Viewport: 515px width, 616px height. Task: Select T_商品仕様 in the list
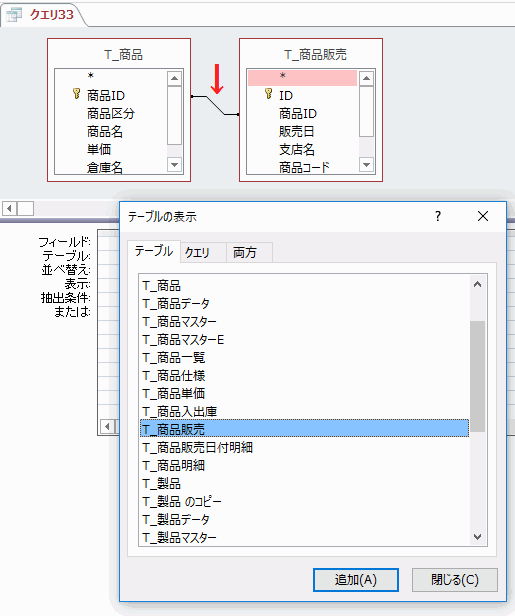pos(304,376)
